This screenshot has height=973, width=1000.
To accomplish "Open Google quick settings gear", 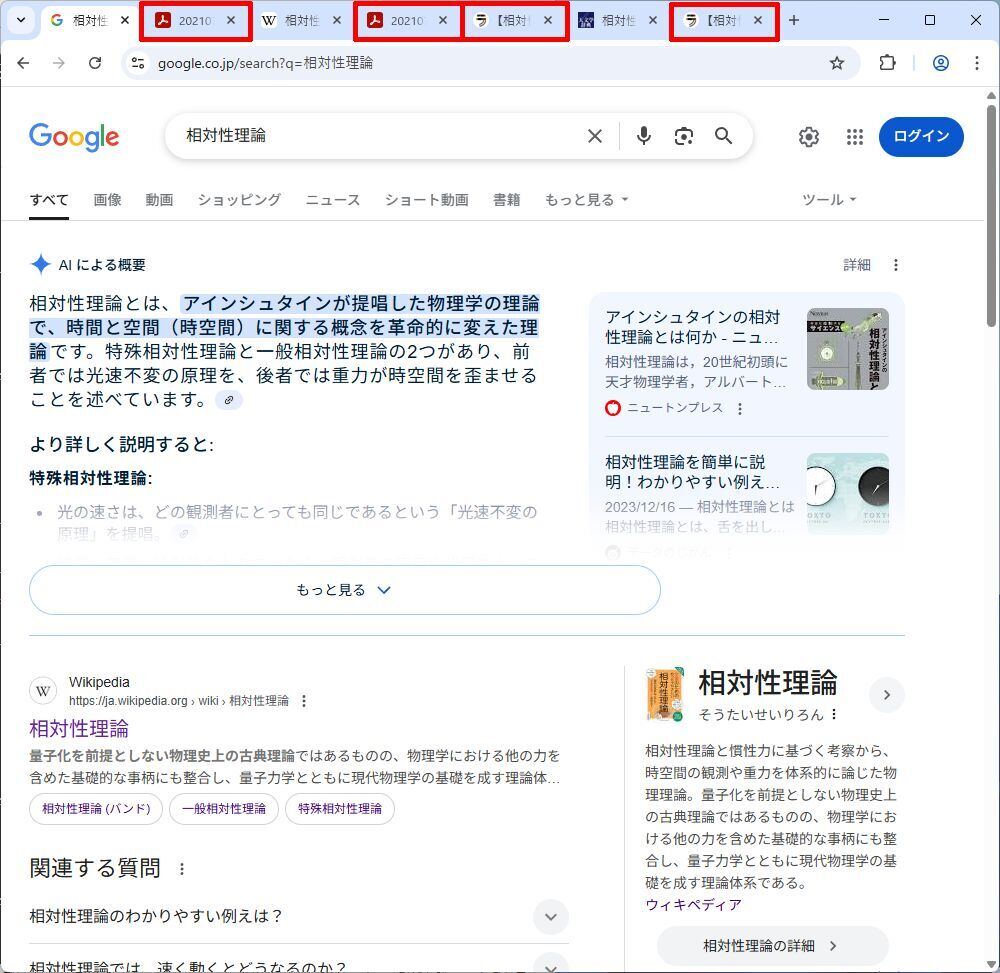I will pyautogui.click(x=809, y=136).
